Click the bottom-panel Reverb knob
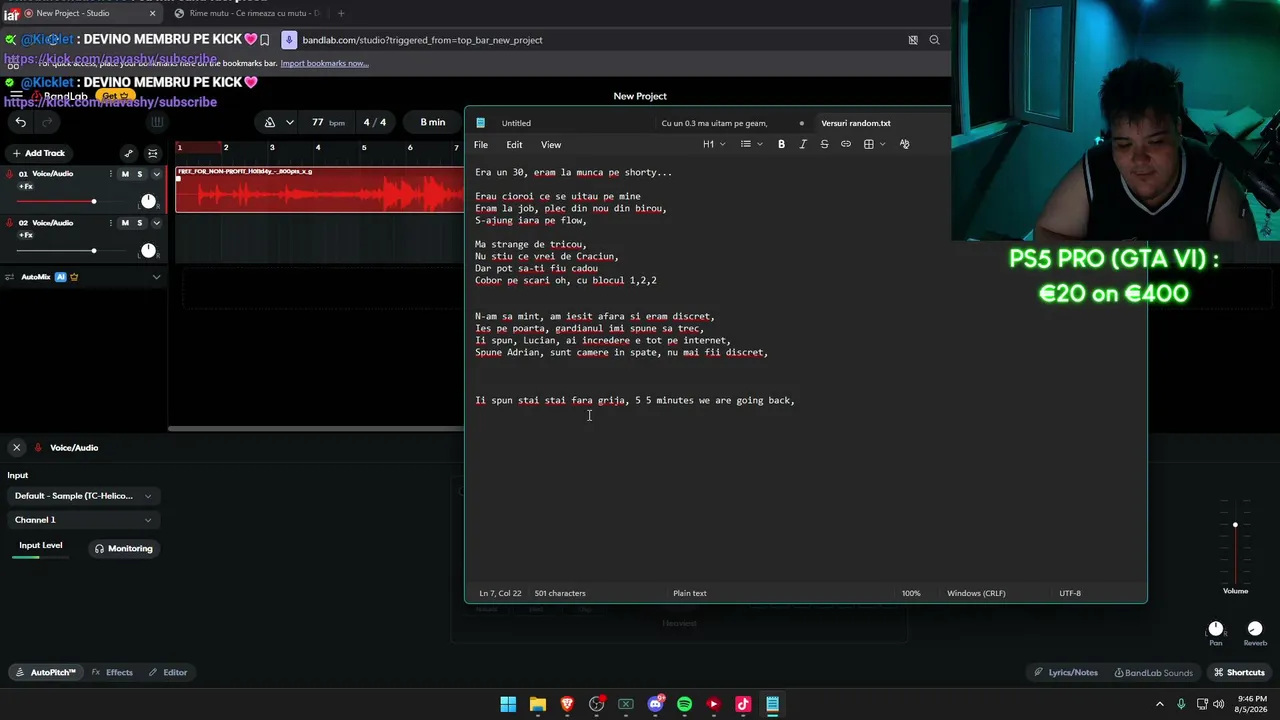1280x720 pixels. coord(1255,628)
